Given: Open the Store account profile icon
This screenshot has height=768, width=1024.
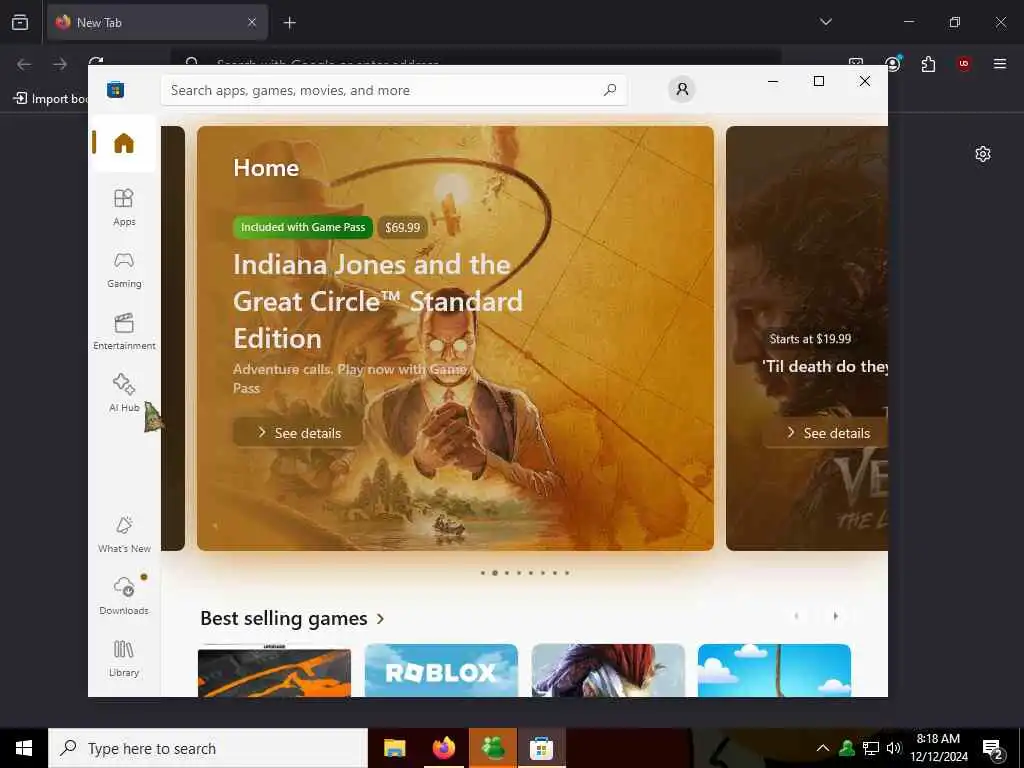Looking at the screenshot, I should pos(682,89).
